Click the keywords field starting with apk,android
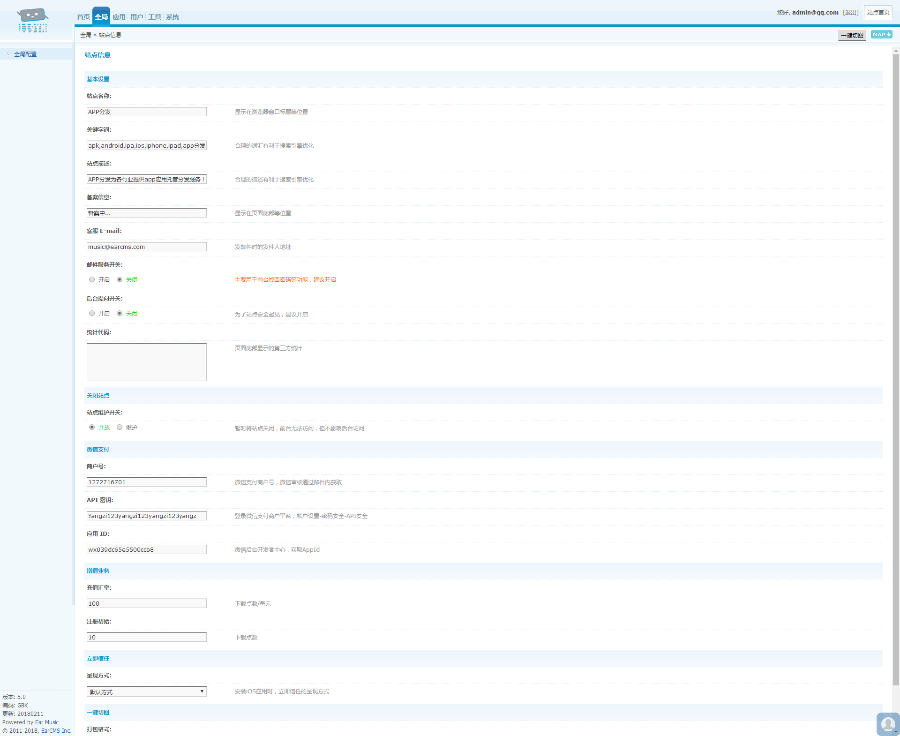Image resolution: width=900 pixels, height=736 pixels. pyautogui.click(x=146, y=145)
